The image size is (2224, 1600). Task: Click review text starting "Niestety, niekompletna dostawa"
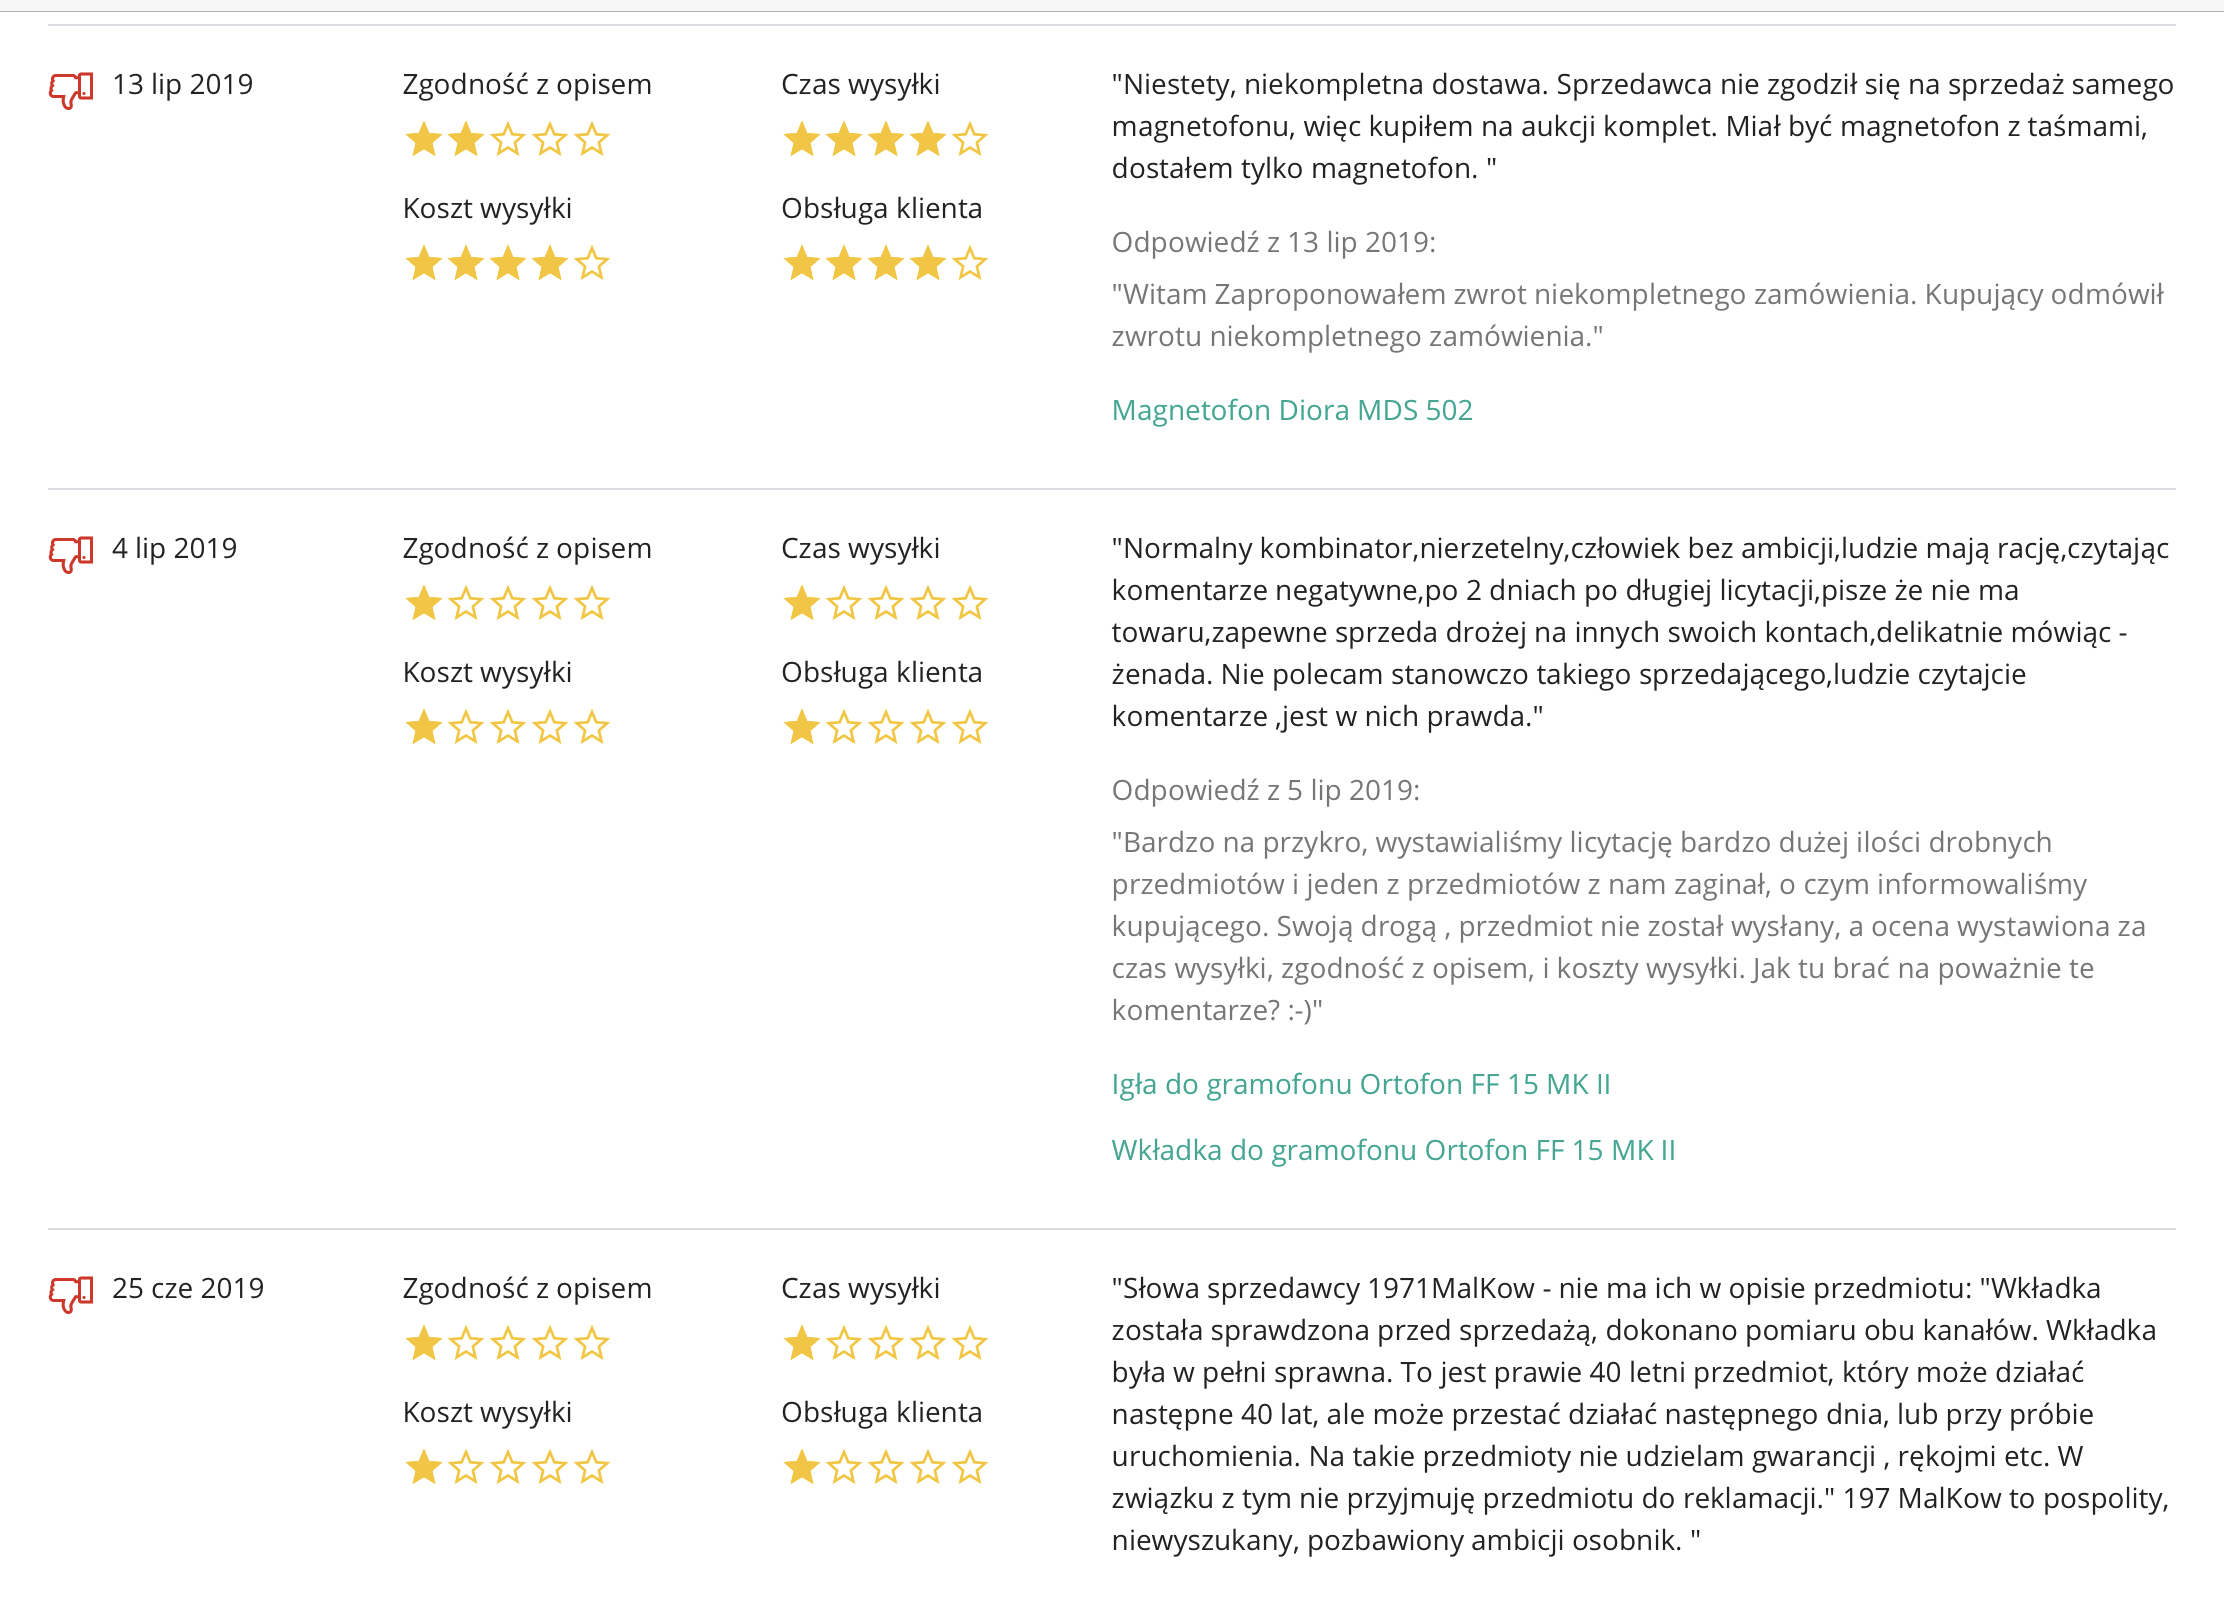tap(1640, 127)
